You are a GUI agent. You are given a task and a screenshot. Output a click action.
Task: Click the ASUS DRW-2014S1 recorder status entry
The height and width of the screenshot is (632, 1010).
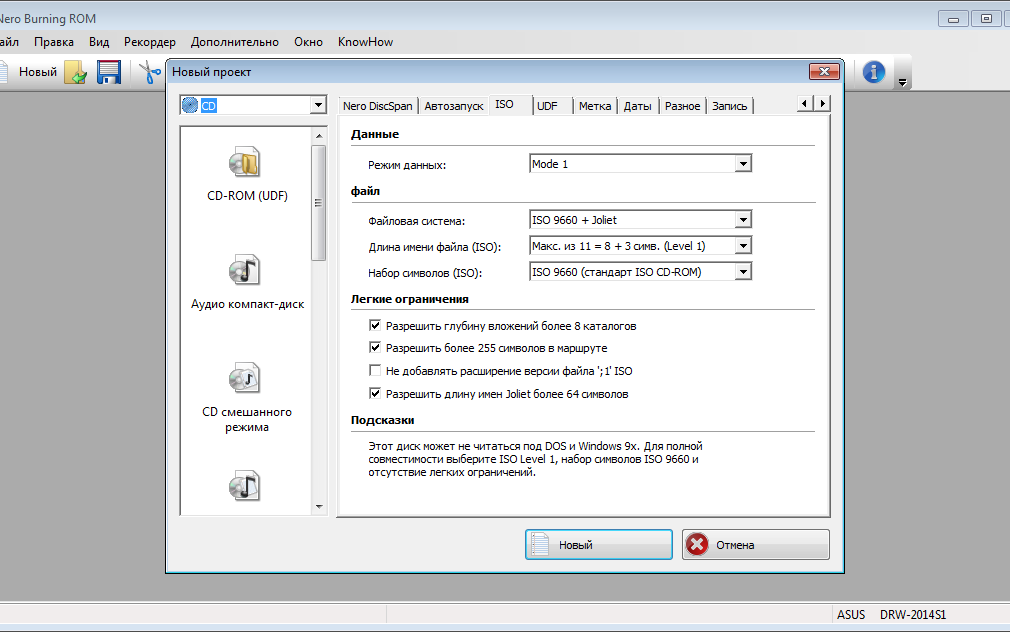click(891, 615)
